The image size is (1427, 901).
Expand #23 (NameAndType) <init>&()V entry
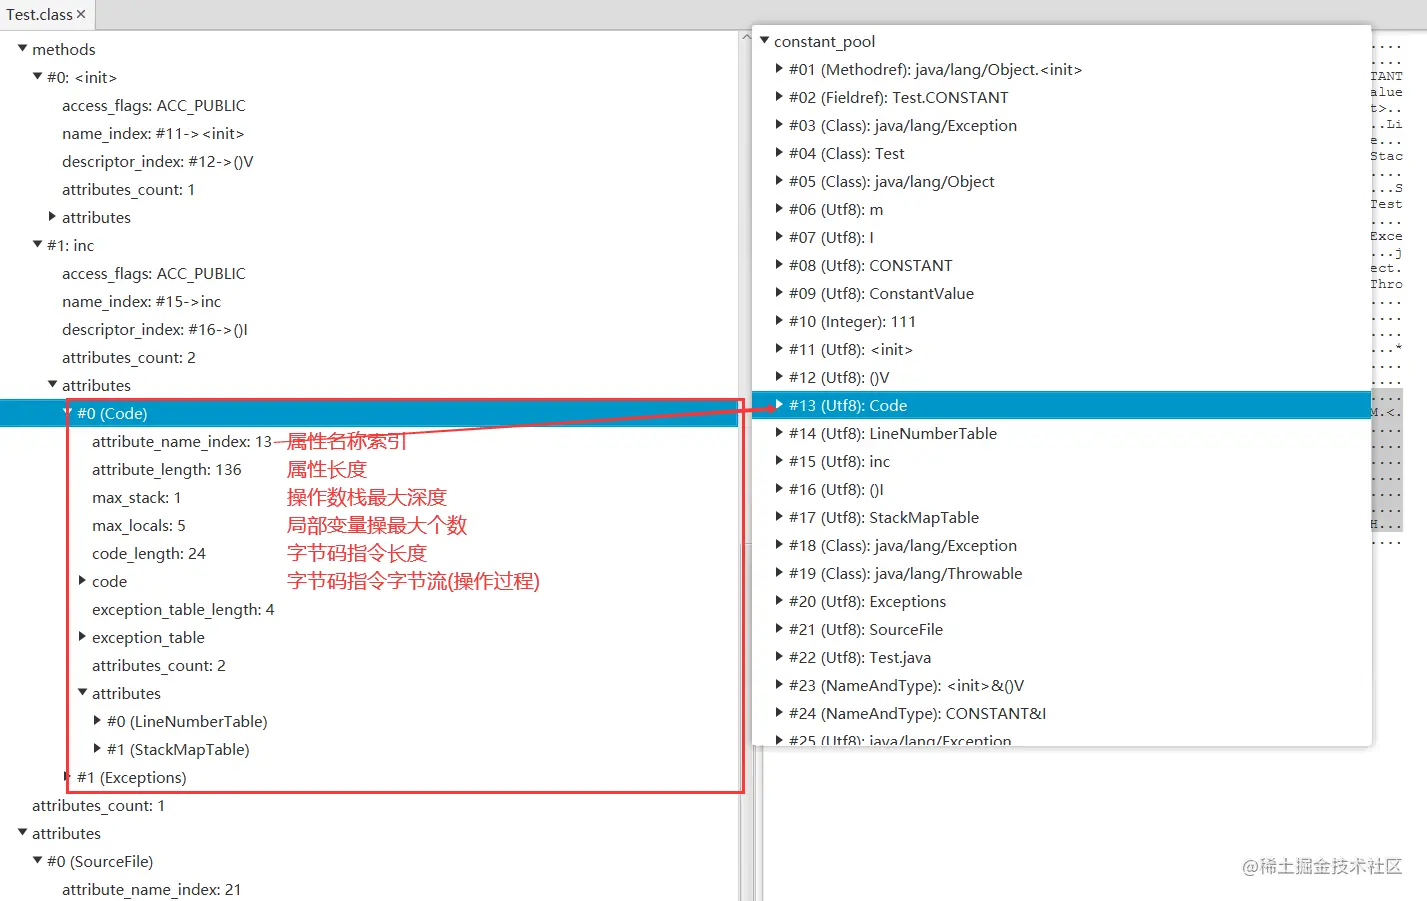tap(779, 684)
